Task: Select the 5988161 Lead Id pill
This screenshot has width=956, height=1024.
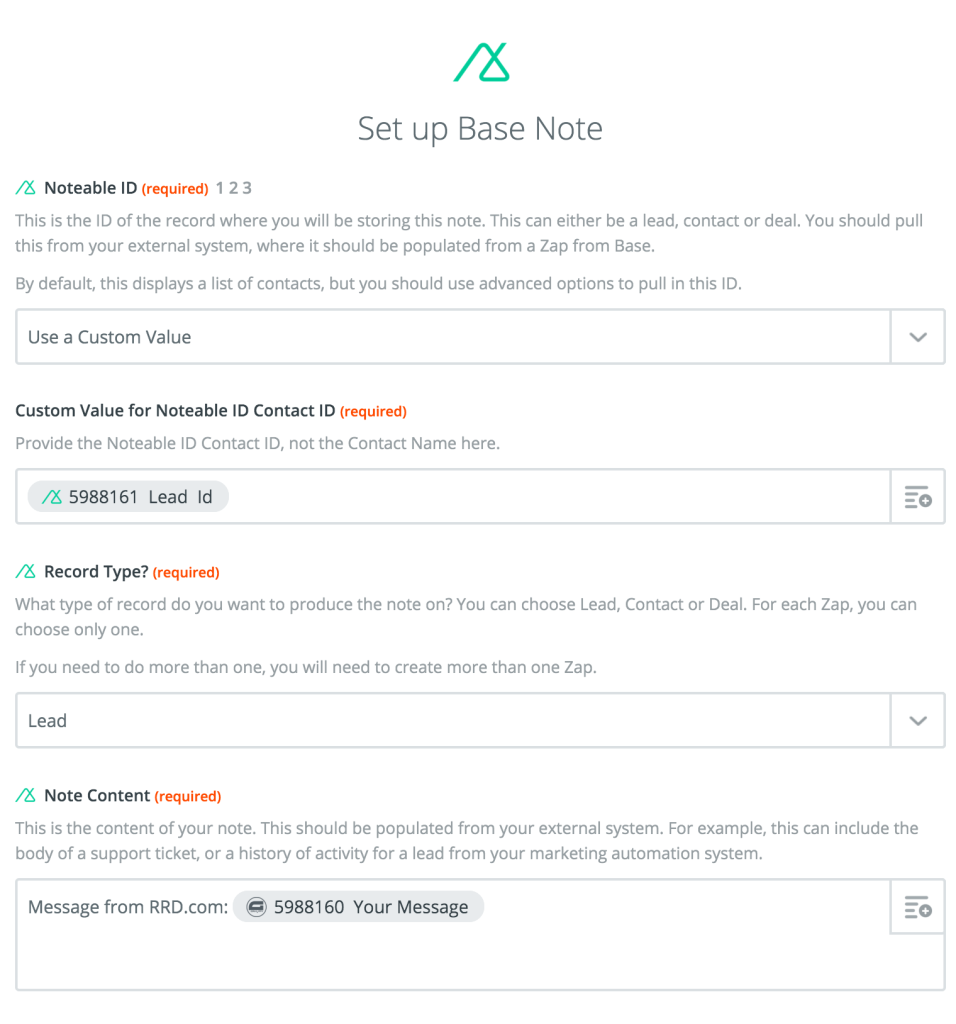Action: 128,497
